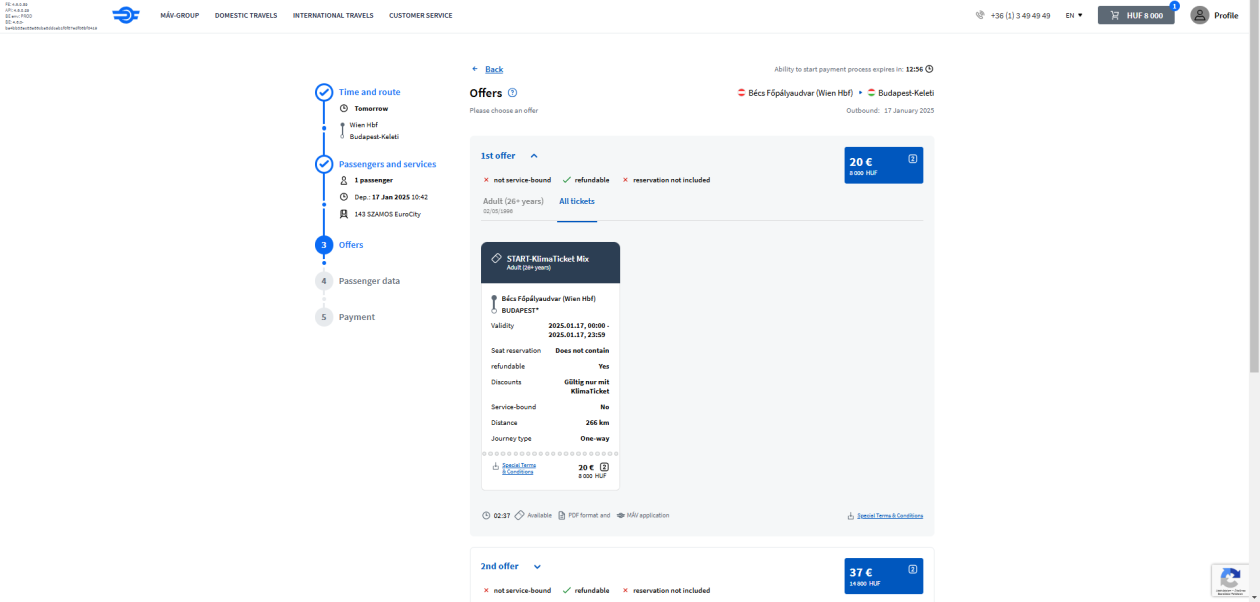Screen dimensions: 1260x602
Task: Collapse the 1st offer section
Action: (534, 156)
